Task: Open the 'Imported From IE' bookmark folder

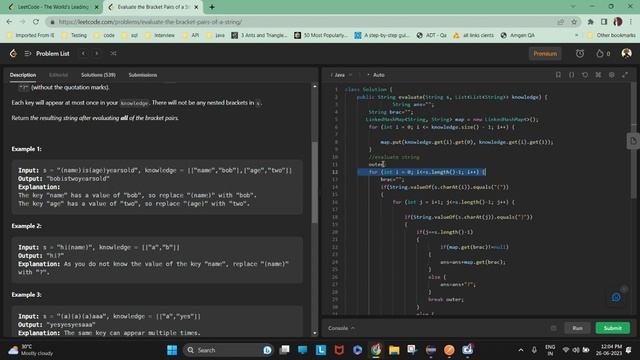Action: (31, 36)
